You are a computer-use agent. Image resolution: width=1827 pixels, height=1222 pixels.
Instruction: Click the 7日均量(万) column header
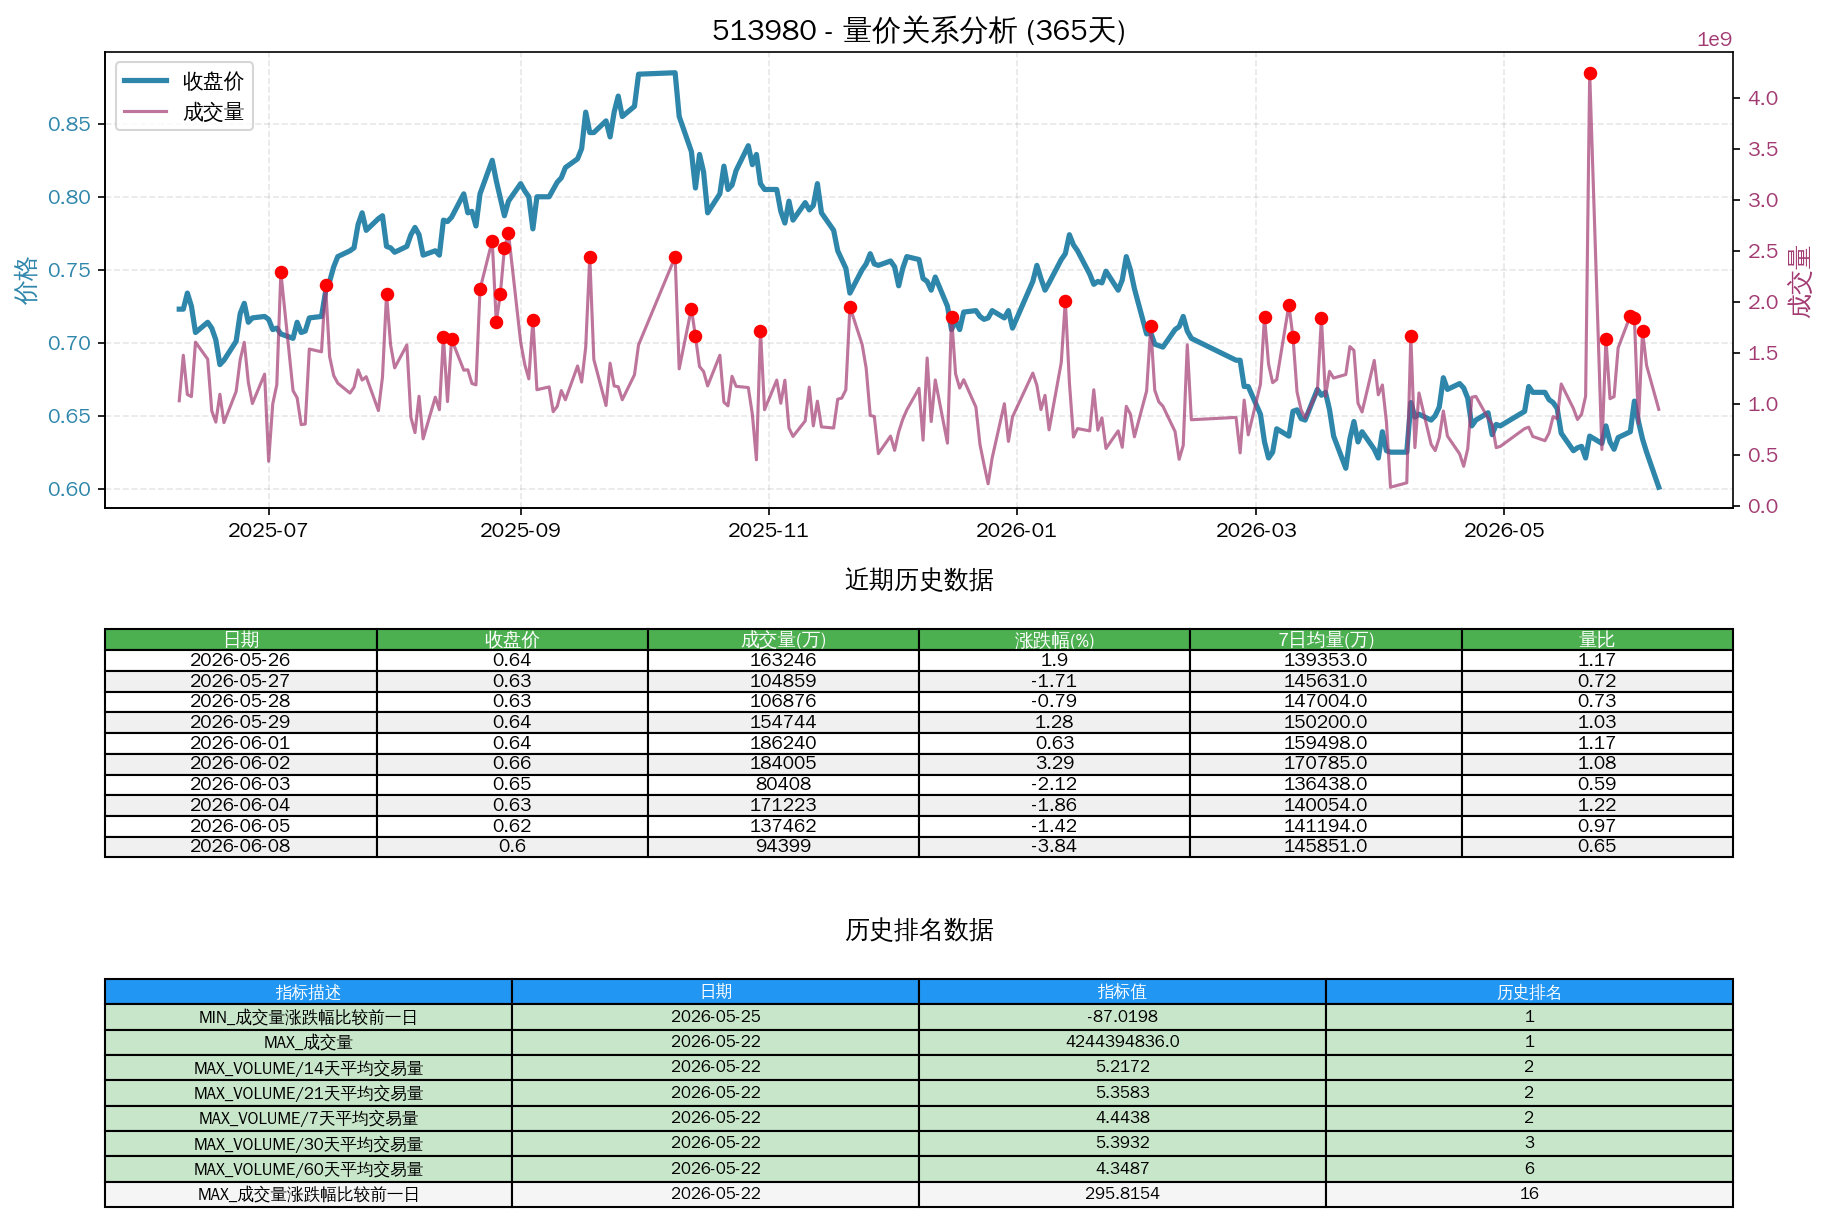(x=1326, y=639)
